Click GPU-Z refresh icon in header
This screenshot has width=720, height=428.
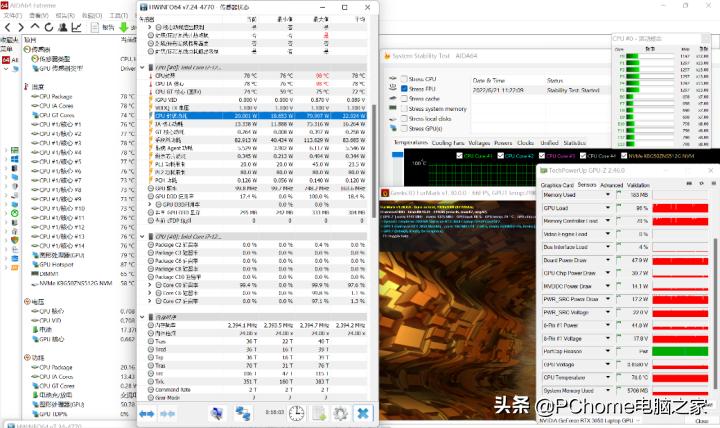click(x=701, y=183)
